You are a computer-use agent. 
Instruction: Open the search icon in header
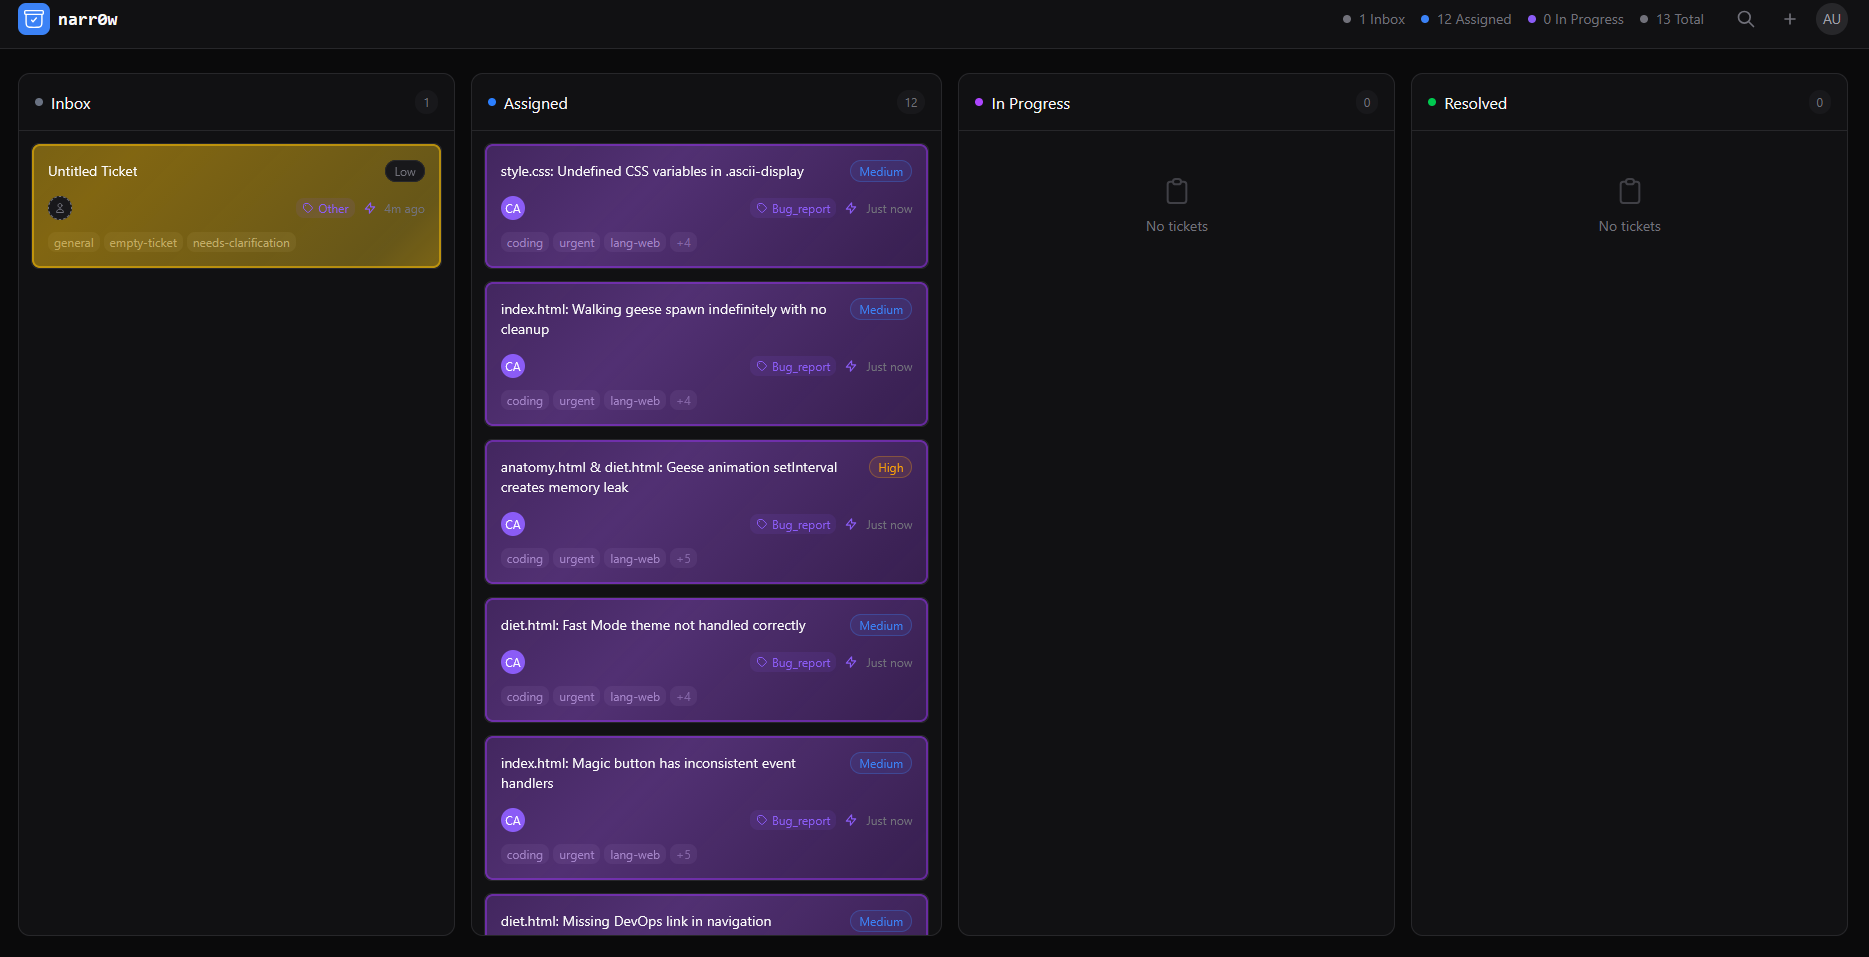[x=1745, y=19]
